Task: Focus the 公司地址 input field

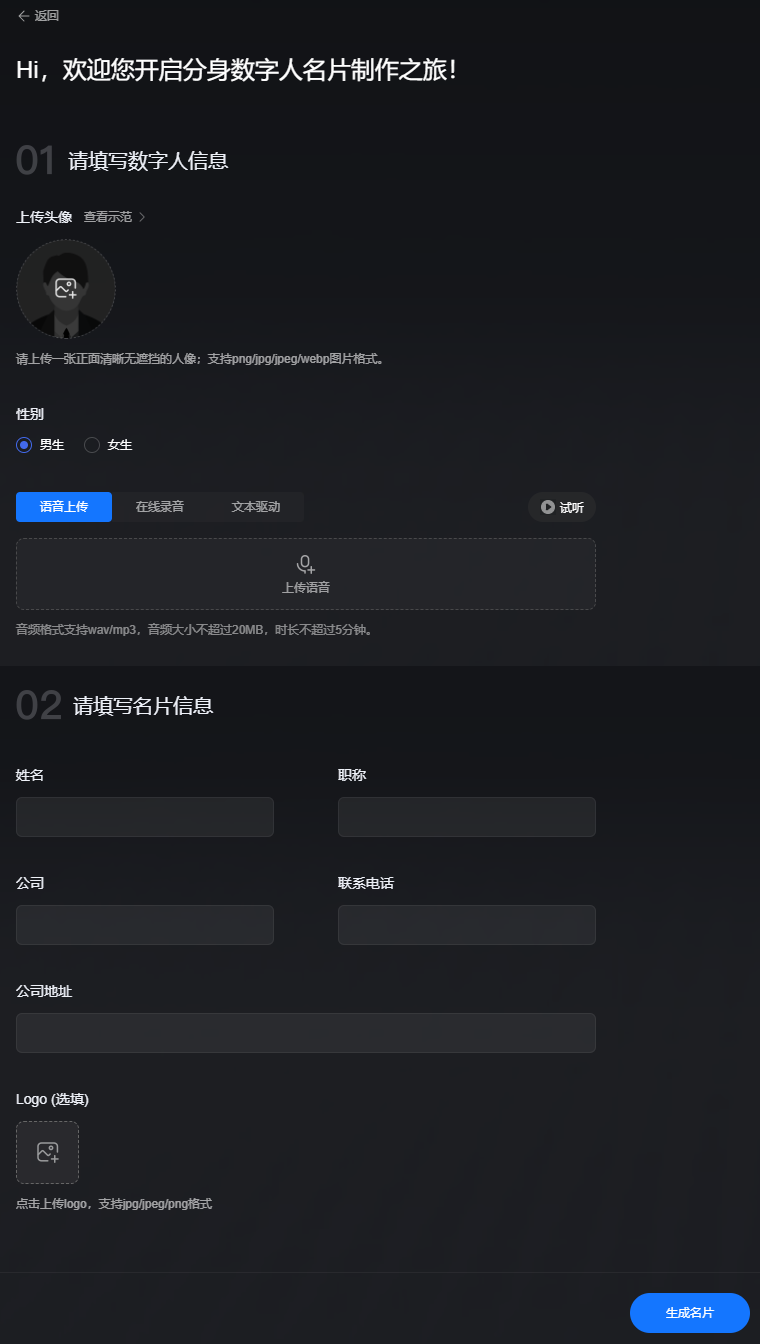Action: (306, 1033)
